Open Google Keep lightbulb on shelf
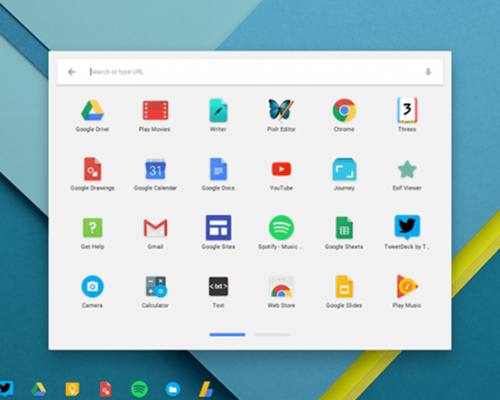Image resolution: width=500 pixels, height=400 pixels. [72, 389]
